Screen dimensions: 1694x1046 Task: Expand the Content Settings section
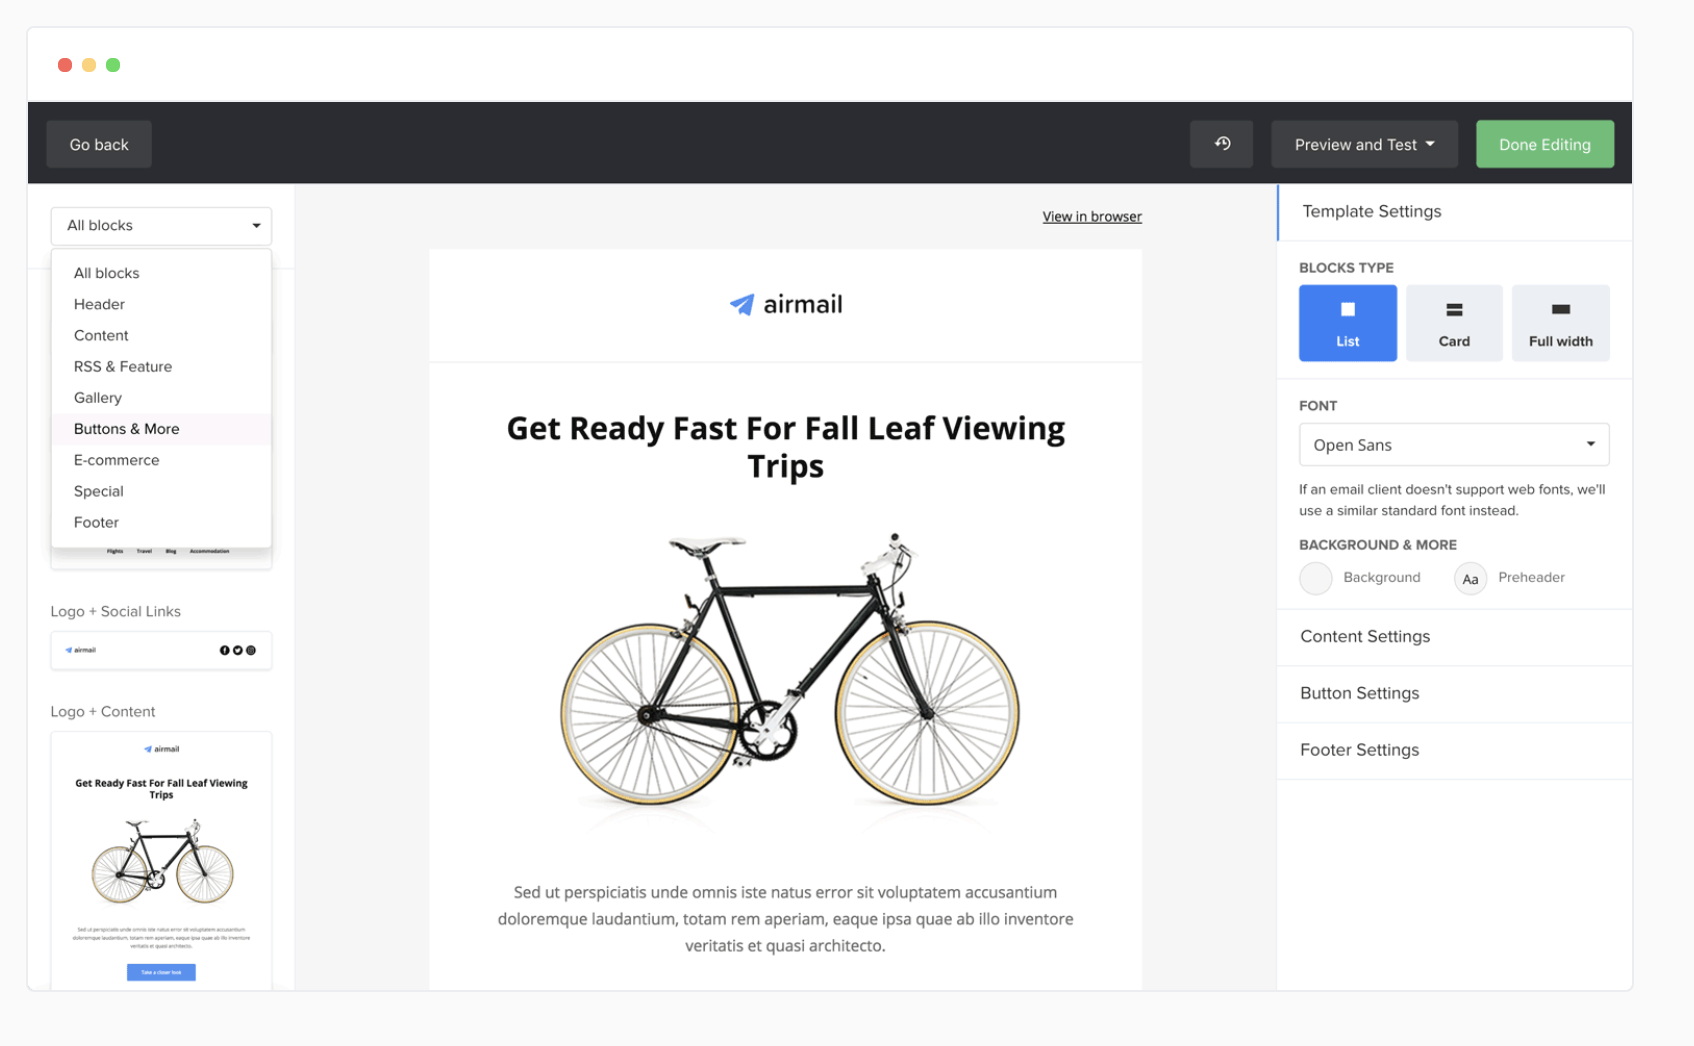point(1365,637)
